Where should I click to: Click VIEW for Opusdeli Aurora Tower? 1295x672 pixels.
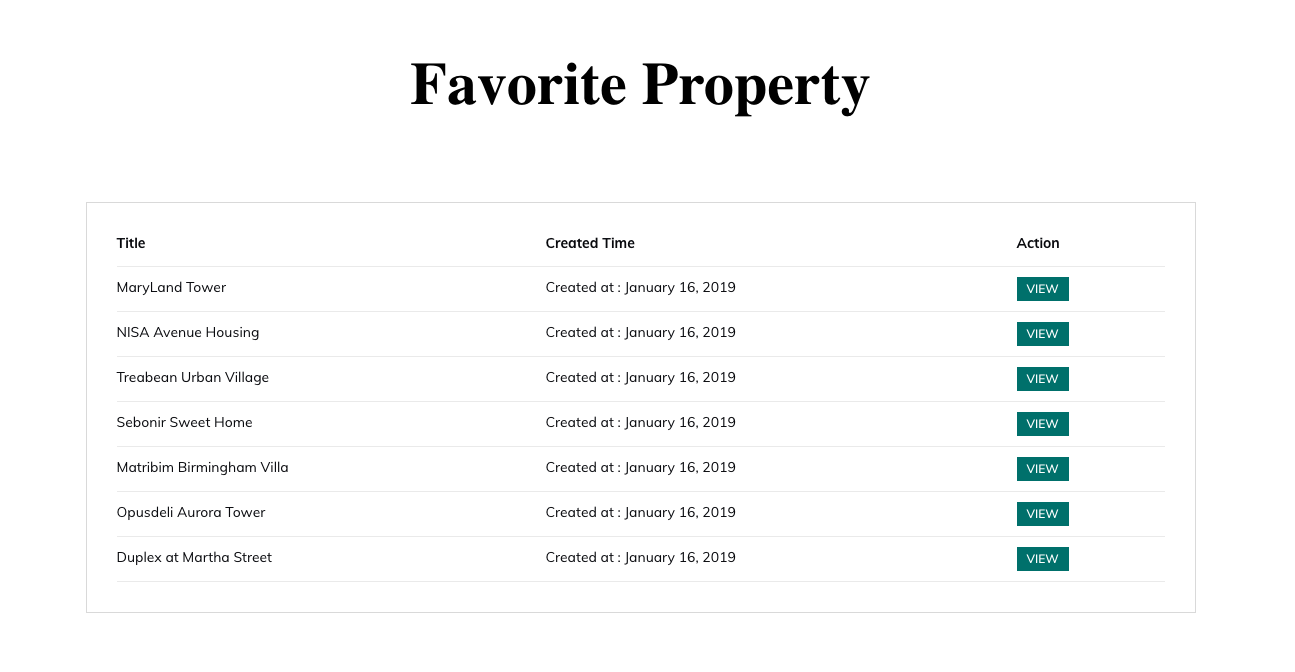pyautogui.click(x=1042, y=514)
